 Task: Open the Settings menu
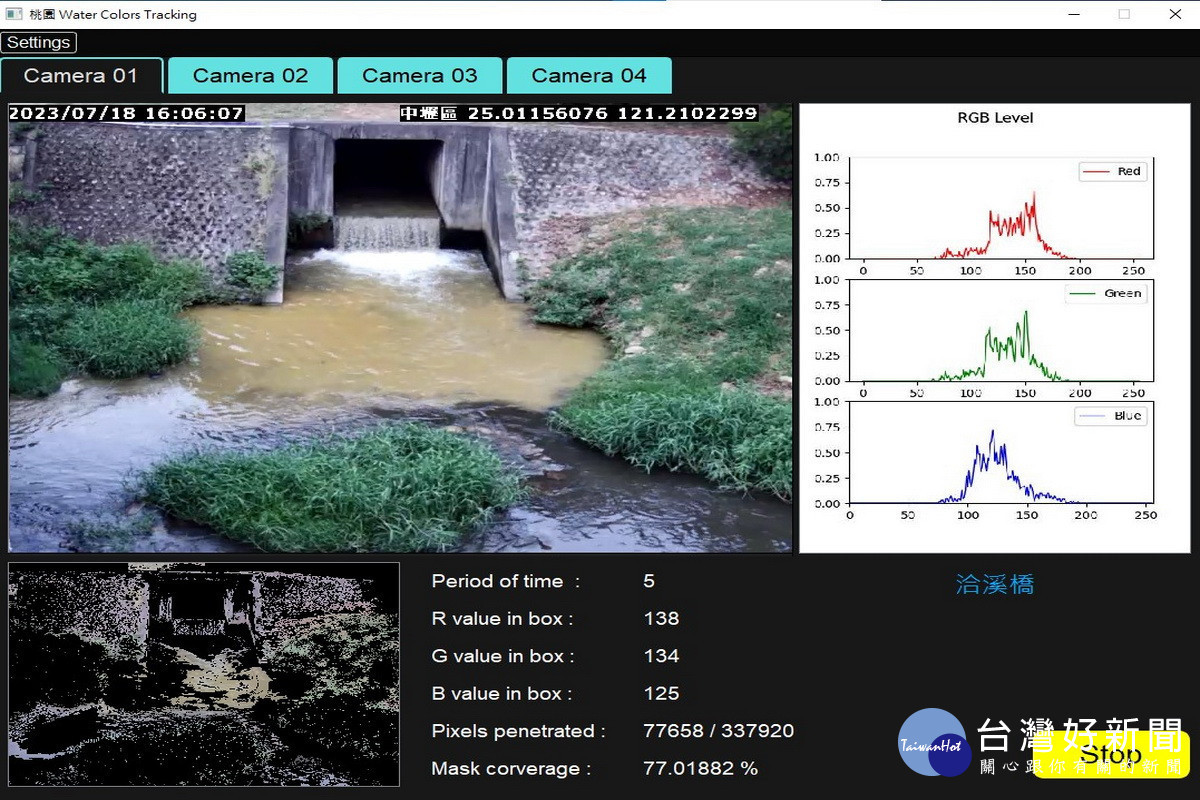pos(39,42)
